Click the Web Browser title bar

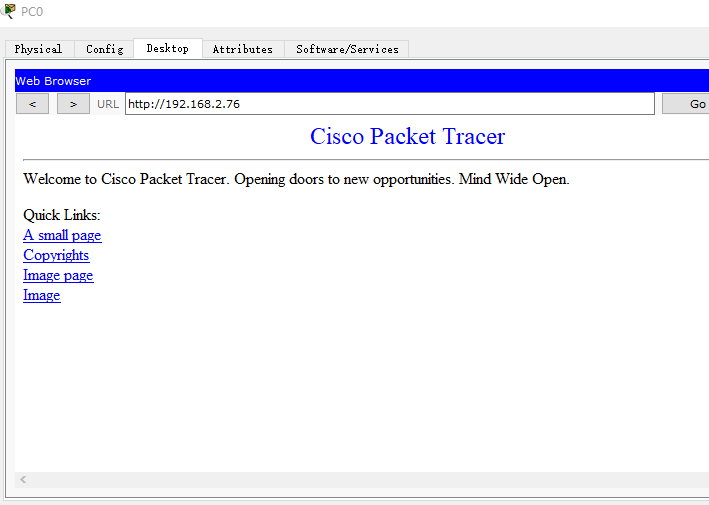pyautogui.click(x=362, y=81)
